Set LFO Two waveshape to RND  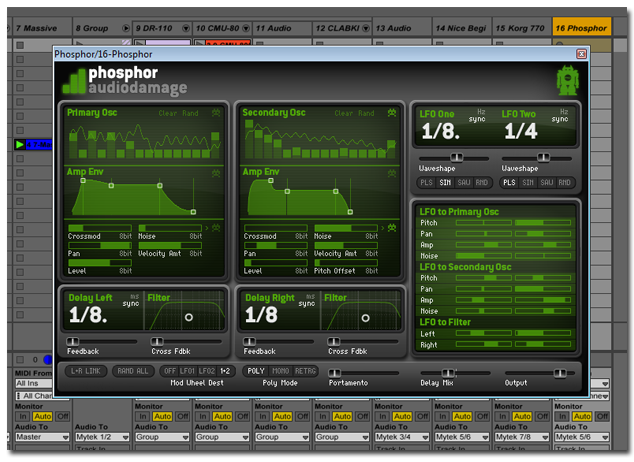click(564, 183)
